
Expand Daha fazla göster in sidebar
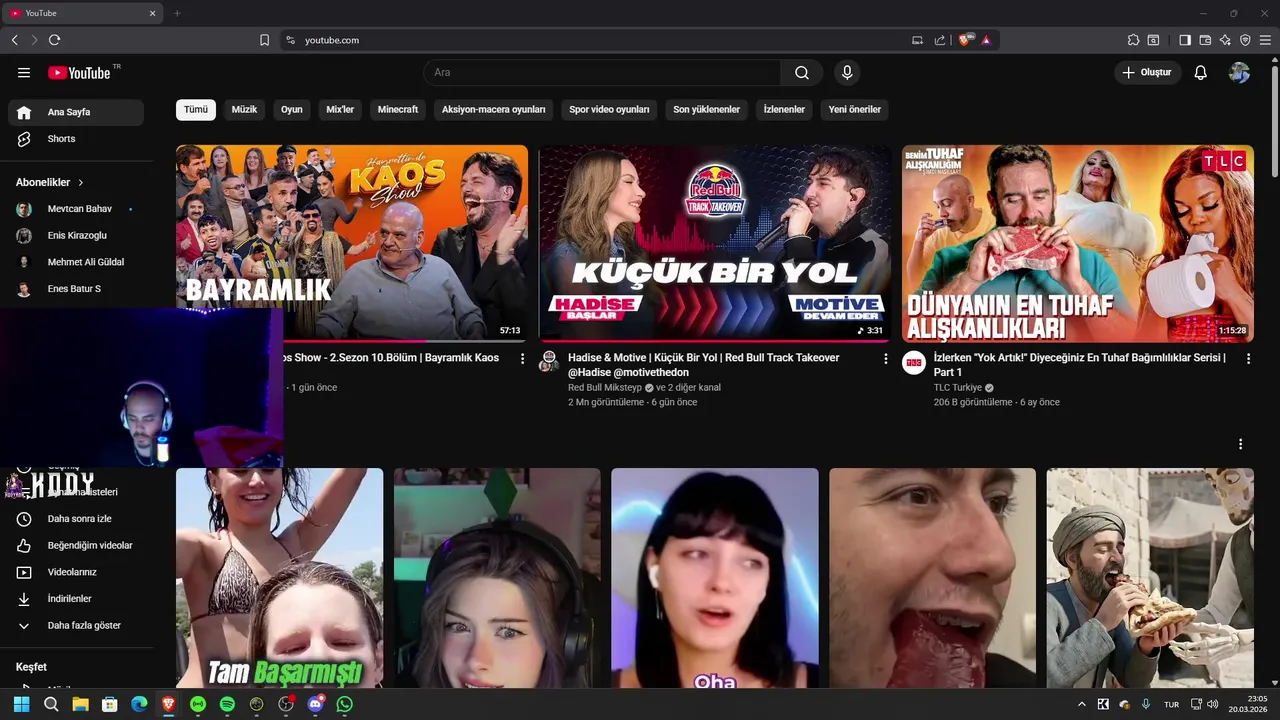pyautogui.click(x=76, y=626)
